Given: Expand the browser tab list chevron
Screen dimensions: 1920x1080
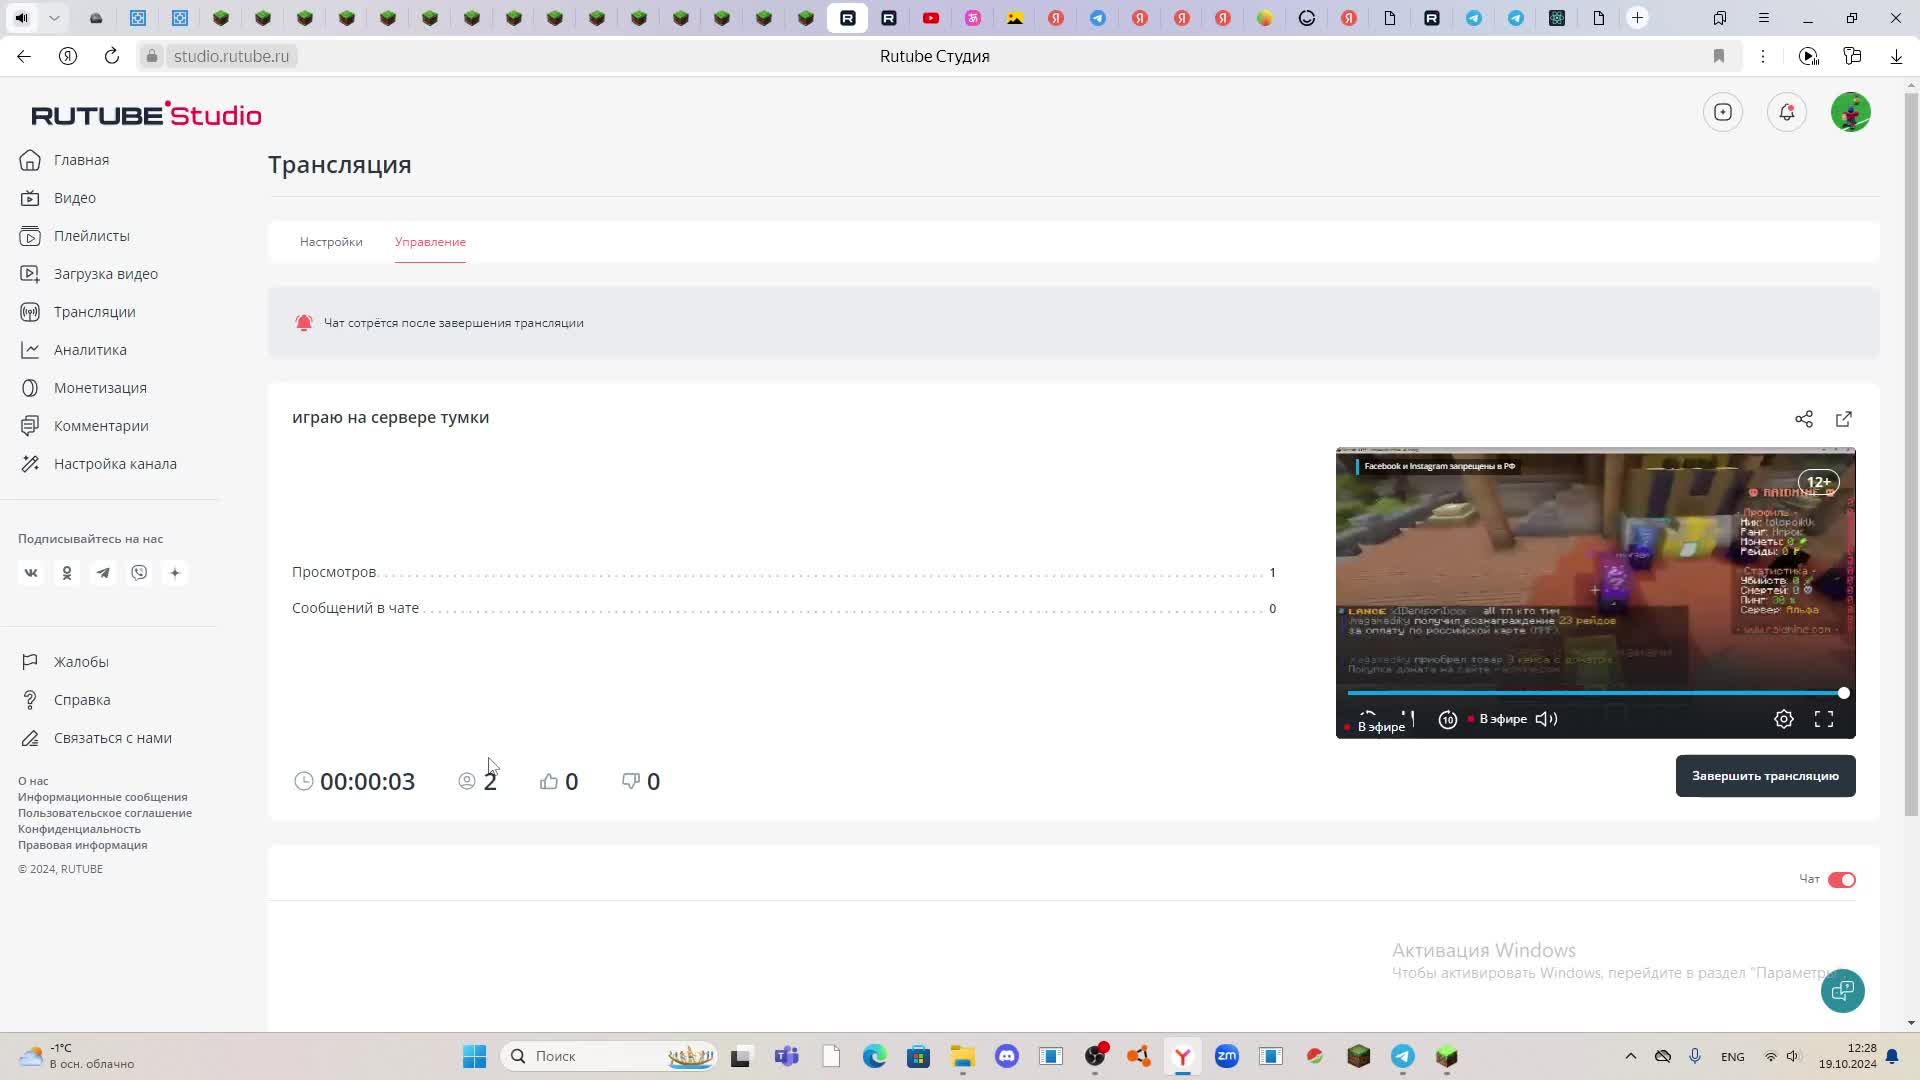Looking at the screenshot, I should pos(54,18).
